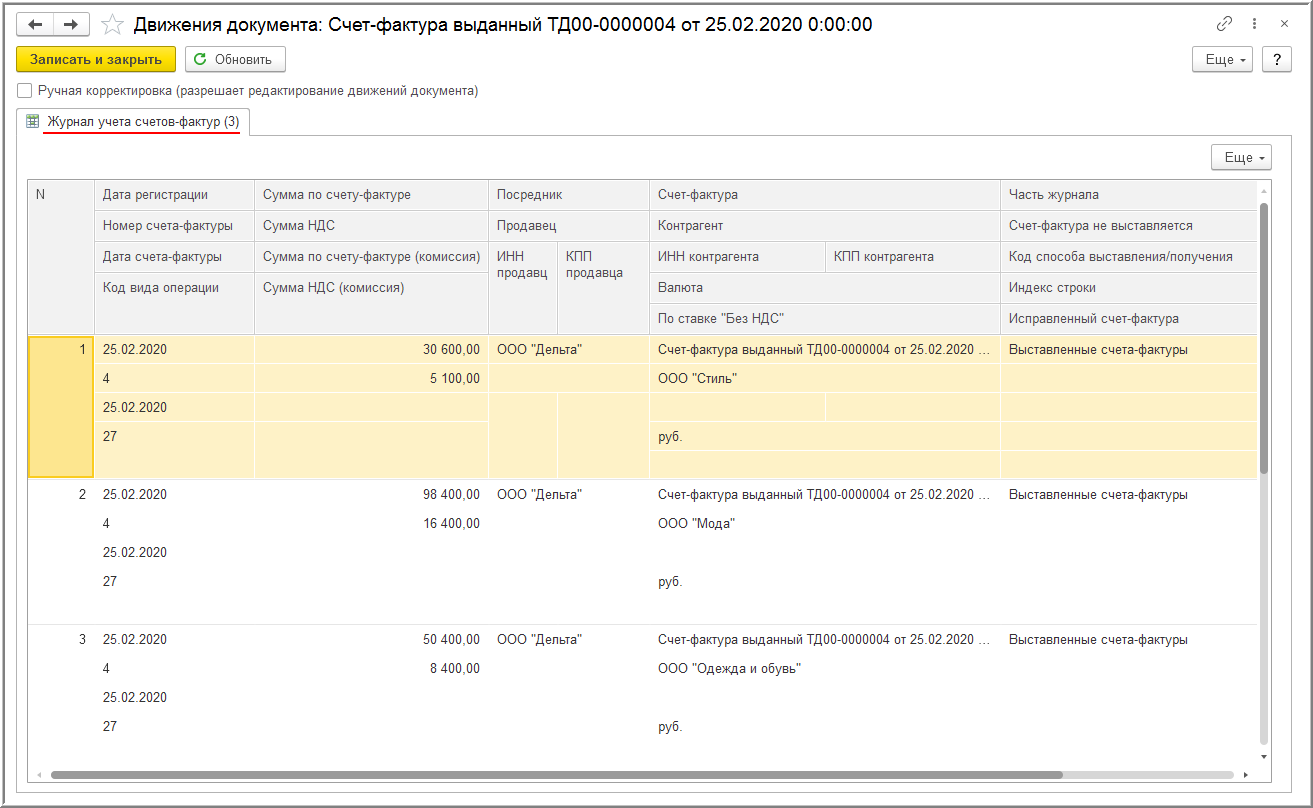
Task: Click 'Код способа выставления/получения' header
Action: click(x=1129, y=257)
